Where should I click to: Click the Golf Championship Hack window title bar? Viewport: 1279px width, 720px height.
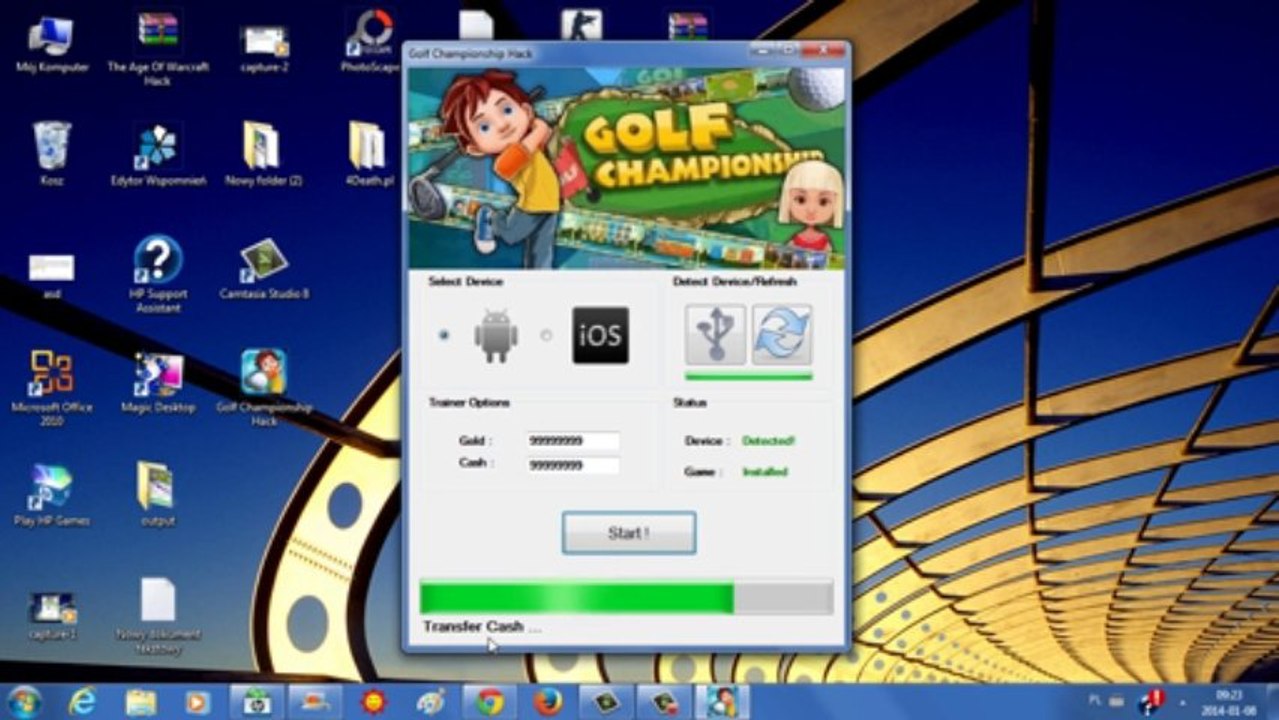pyautogui.click(x=627, y=53)
